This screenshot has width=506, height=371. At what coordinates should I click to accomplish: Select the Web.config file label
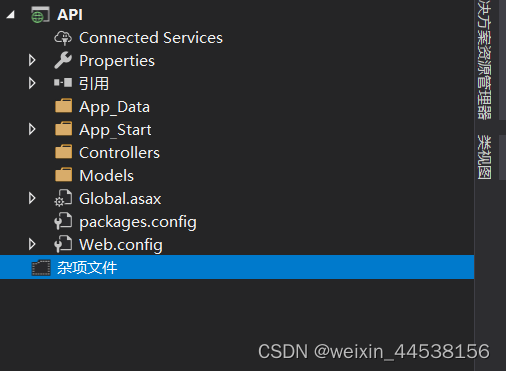121,245
